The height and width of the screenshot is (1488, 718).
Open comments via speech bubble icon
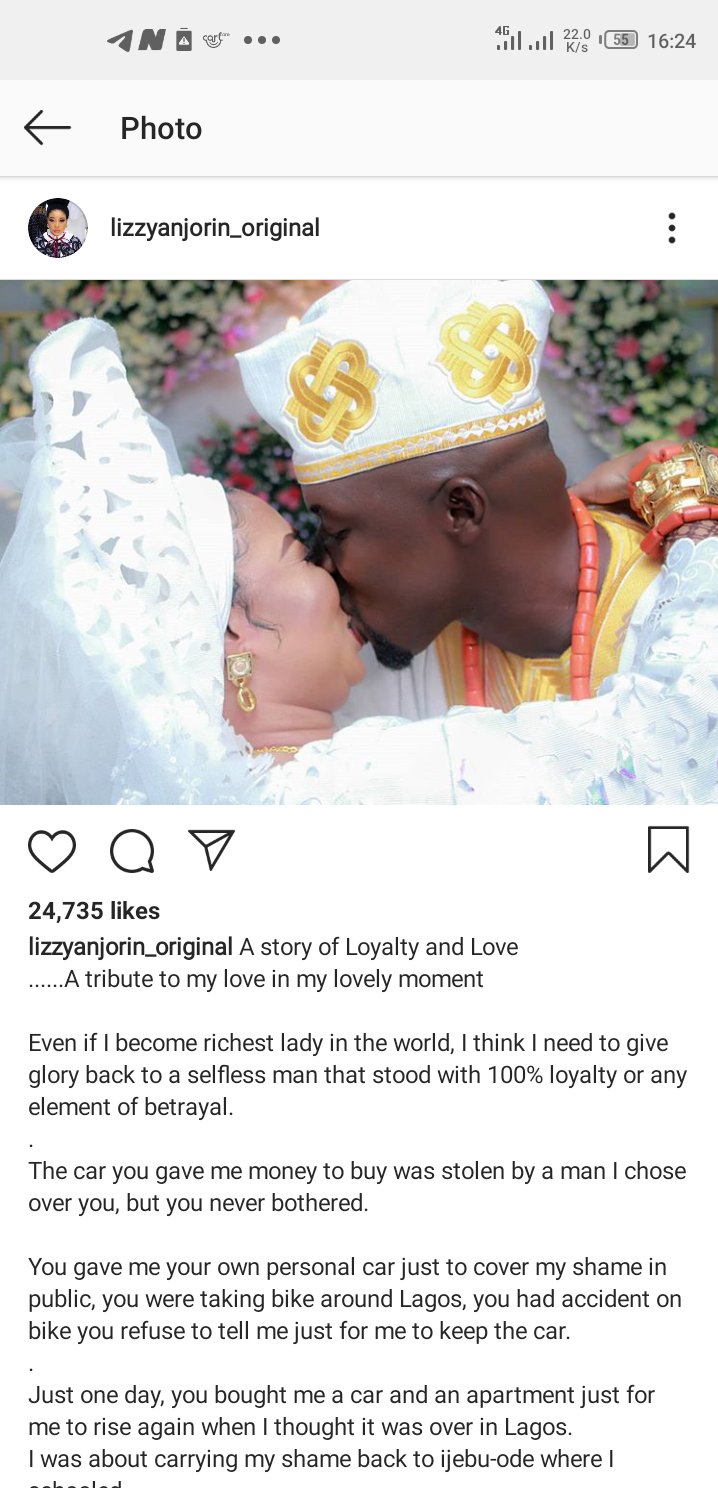(x=132, y=851)
